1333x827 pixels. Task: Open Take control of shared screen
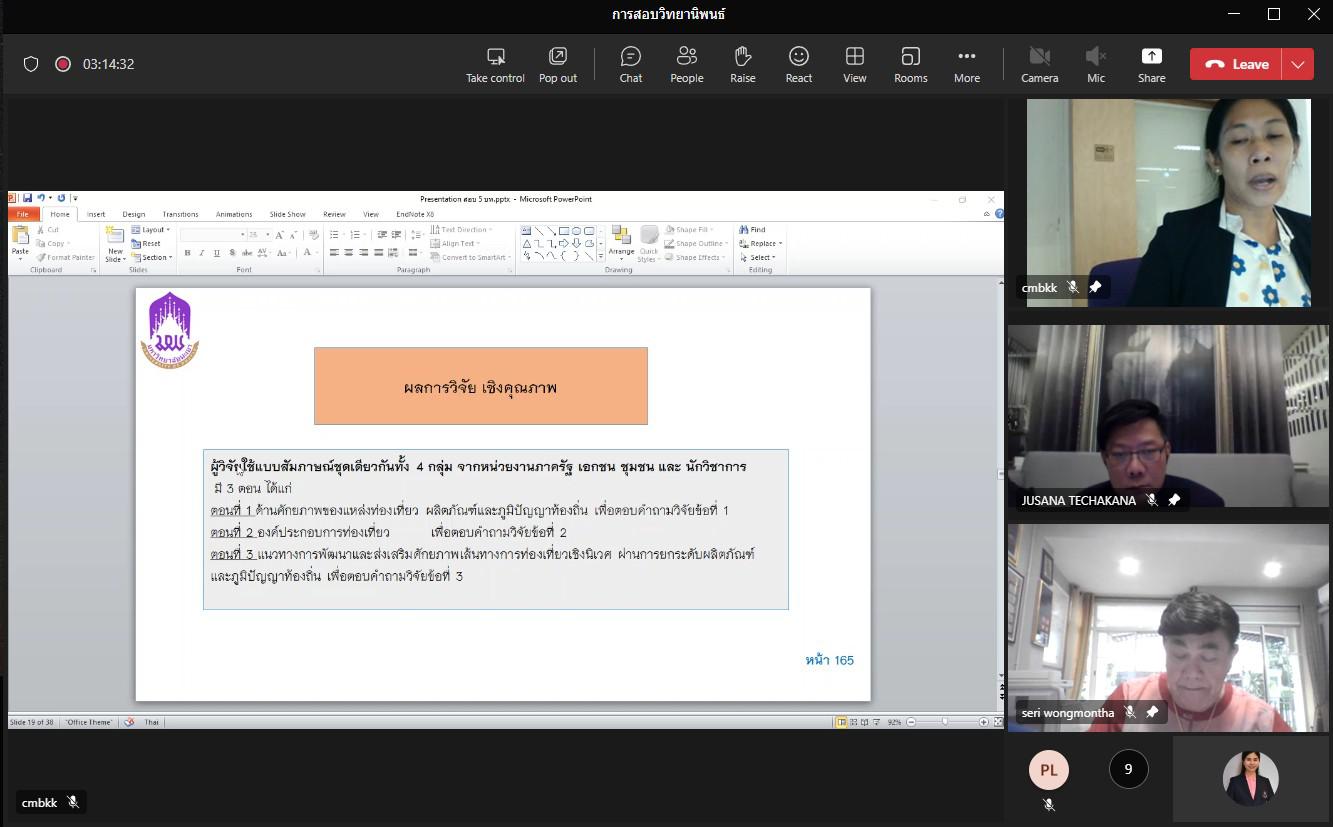pyautogui.click(x=495, y=64)
